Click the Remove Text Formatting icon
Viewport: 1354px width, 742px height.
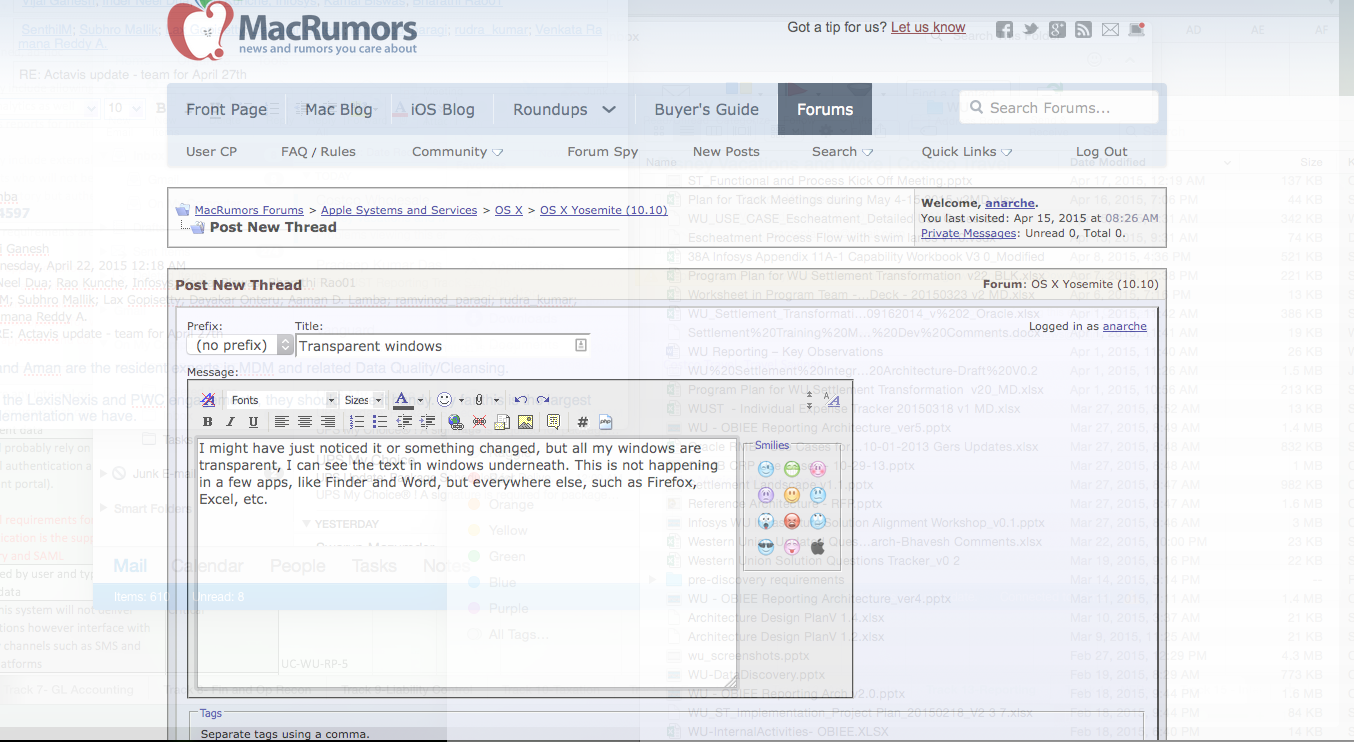coord(208,400)
